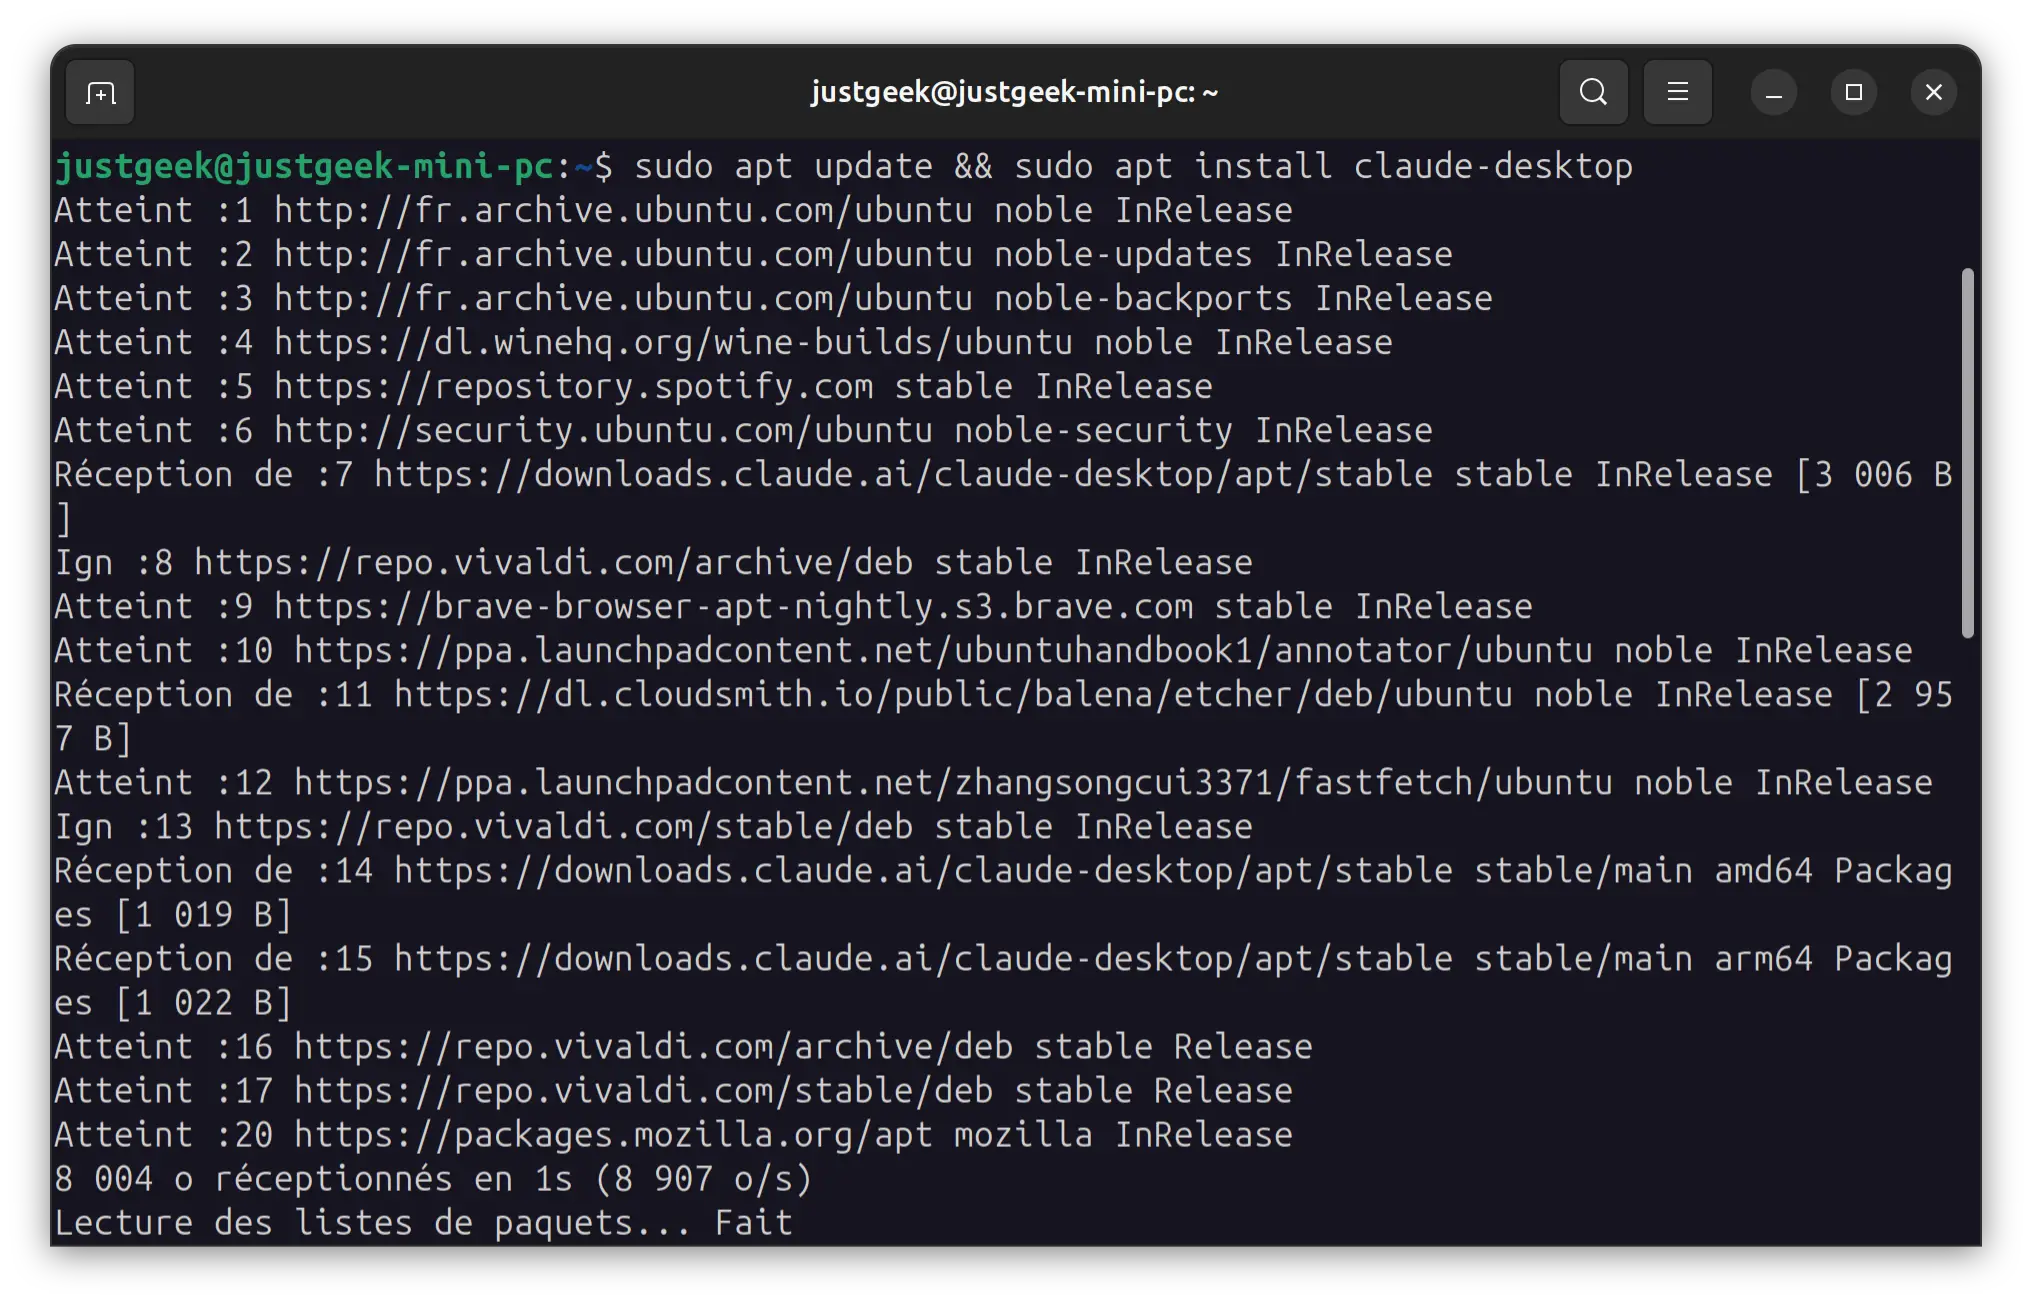This screenshot has height=1302, width=2032.
Task: Click the brave-browser-apt-nightly URL
Action: 733,606
